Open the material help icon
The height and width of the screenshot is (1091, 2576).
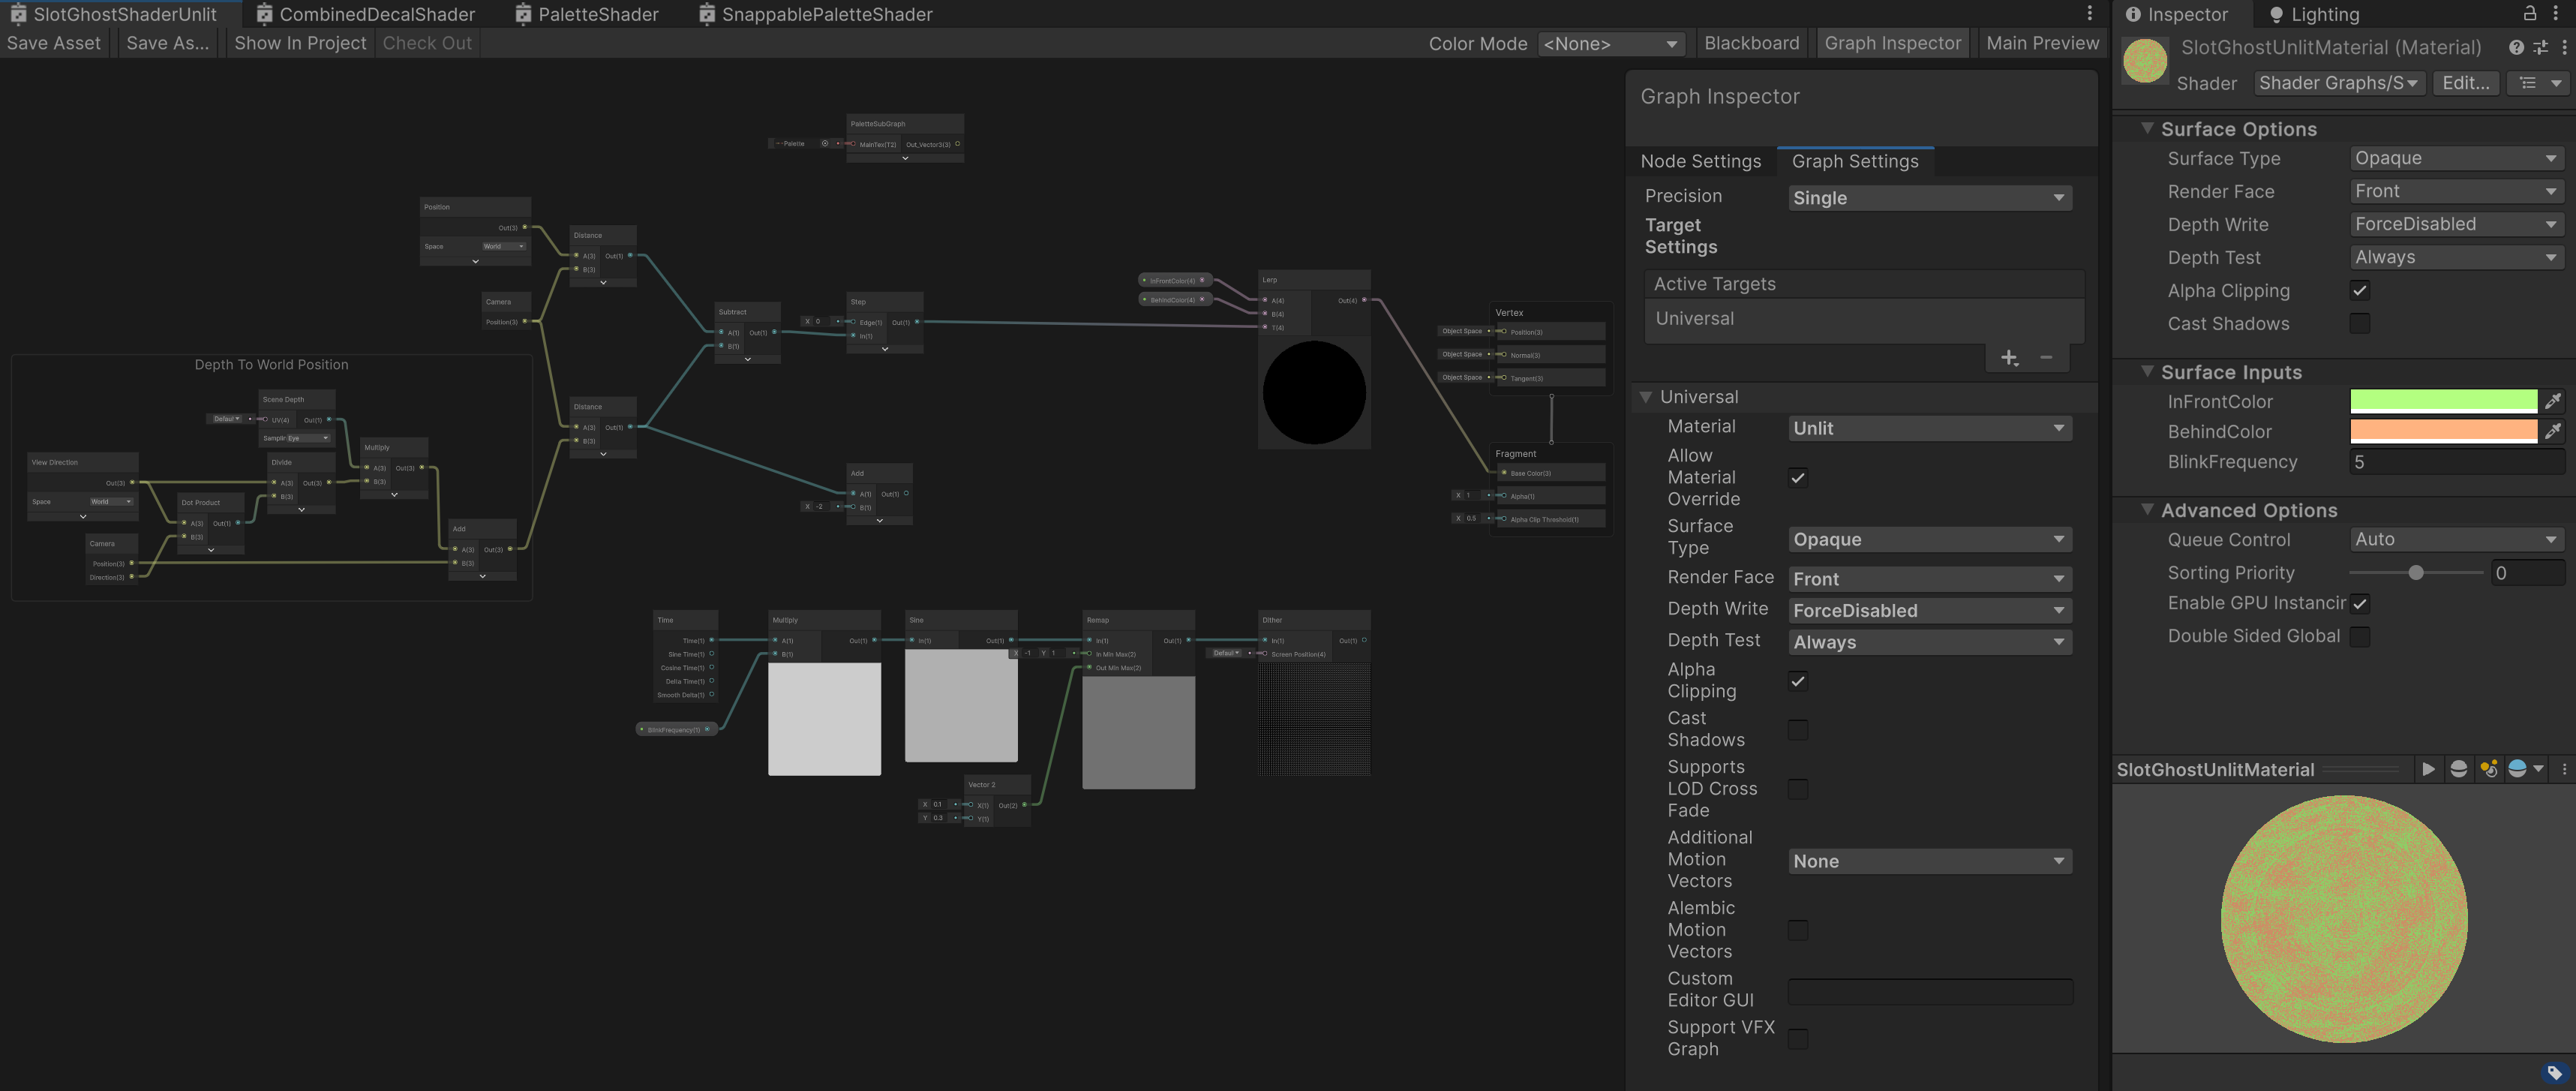tap(2516, 47)
